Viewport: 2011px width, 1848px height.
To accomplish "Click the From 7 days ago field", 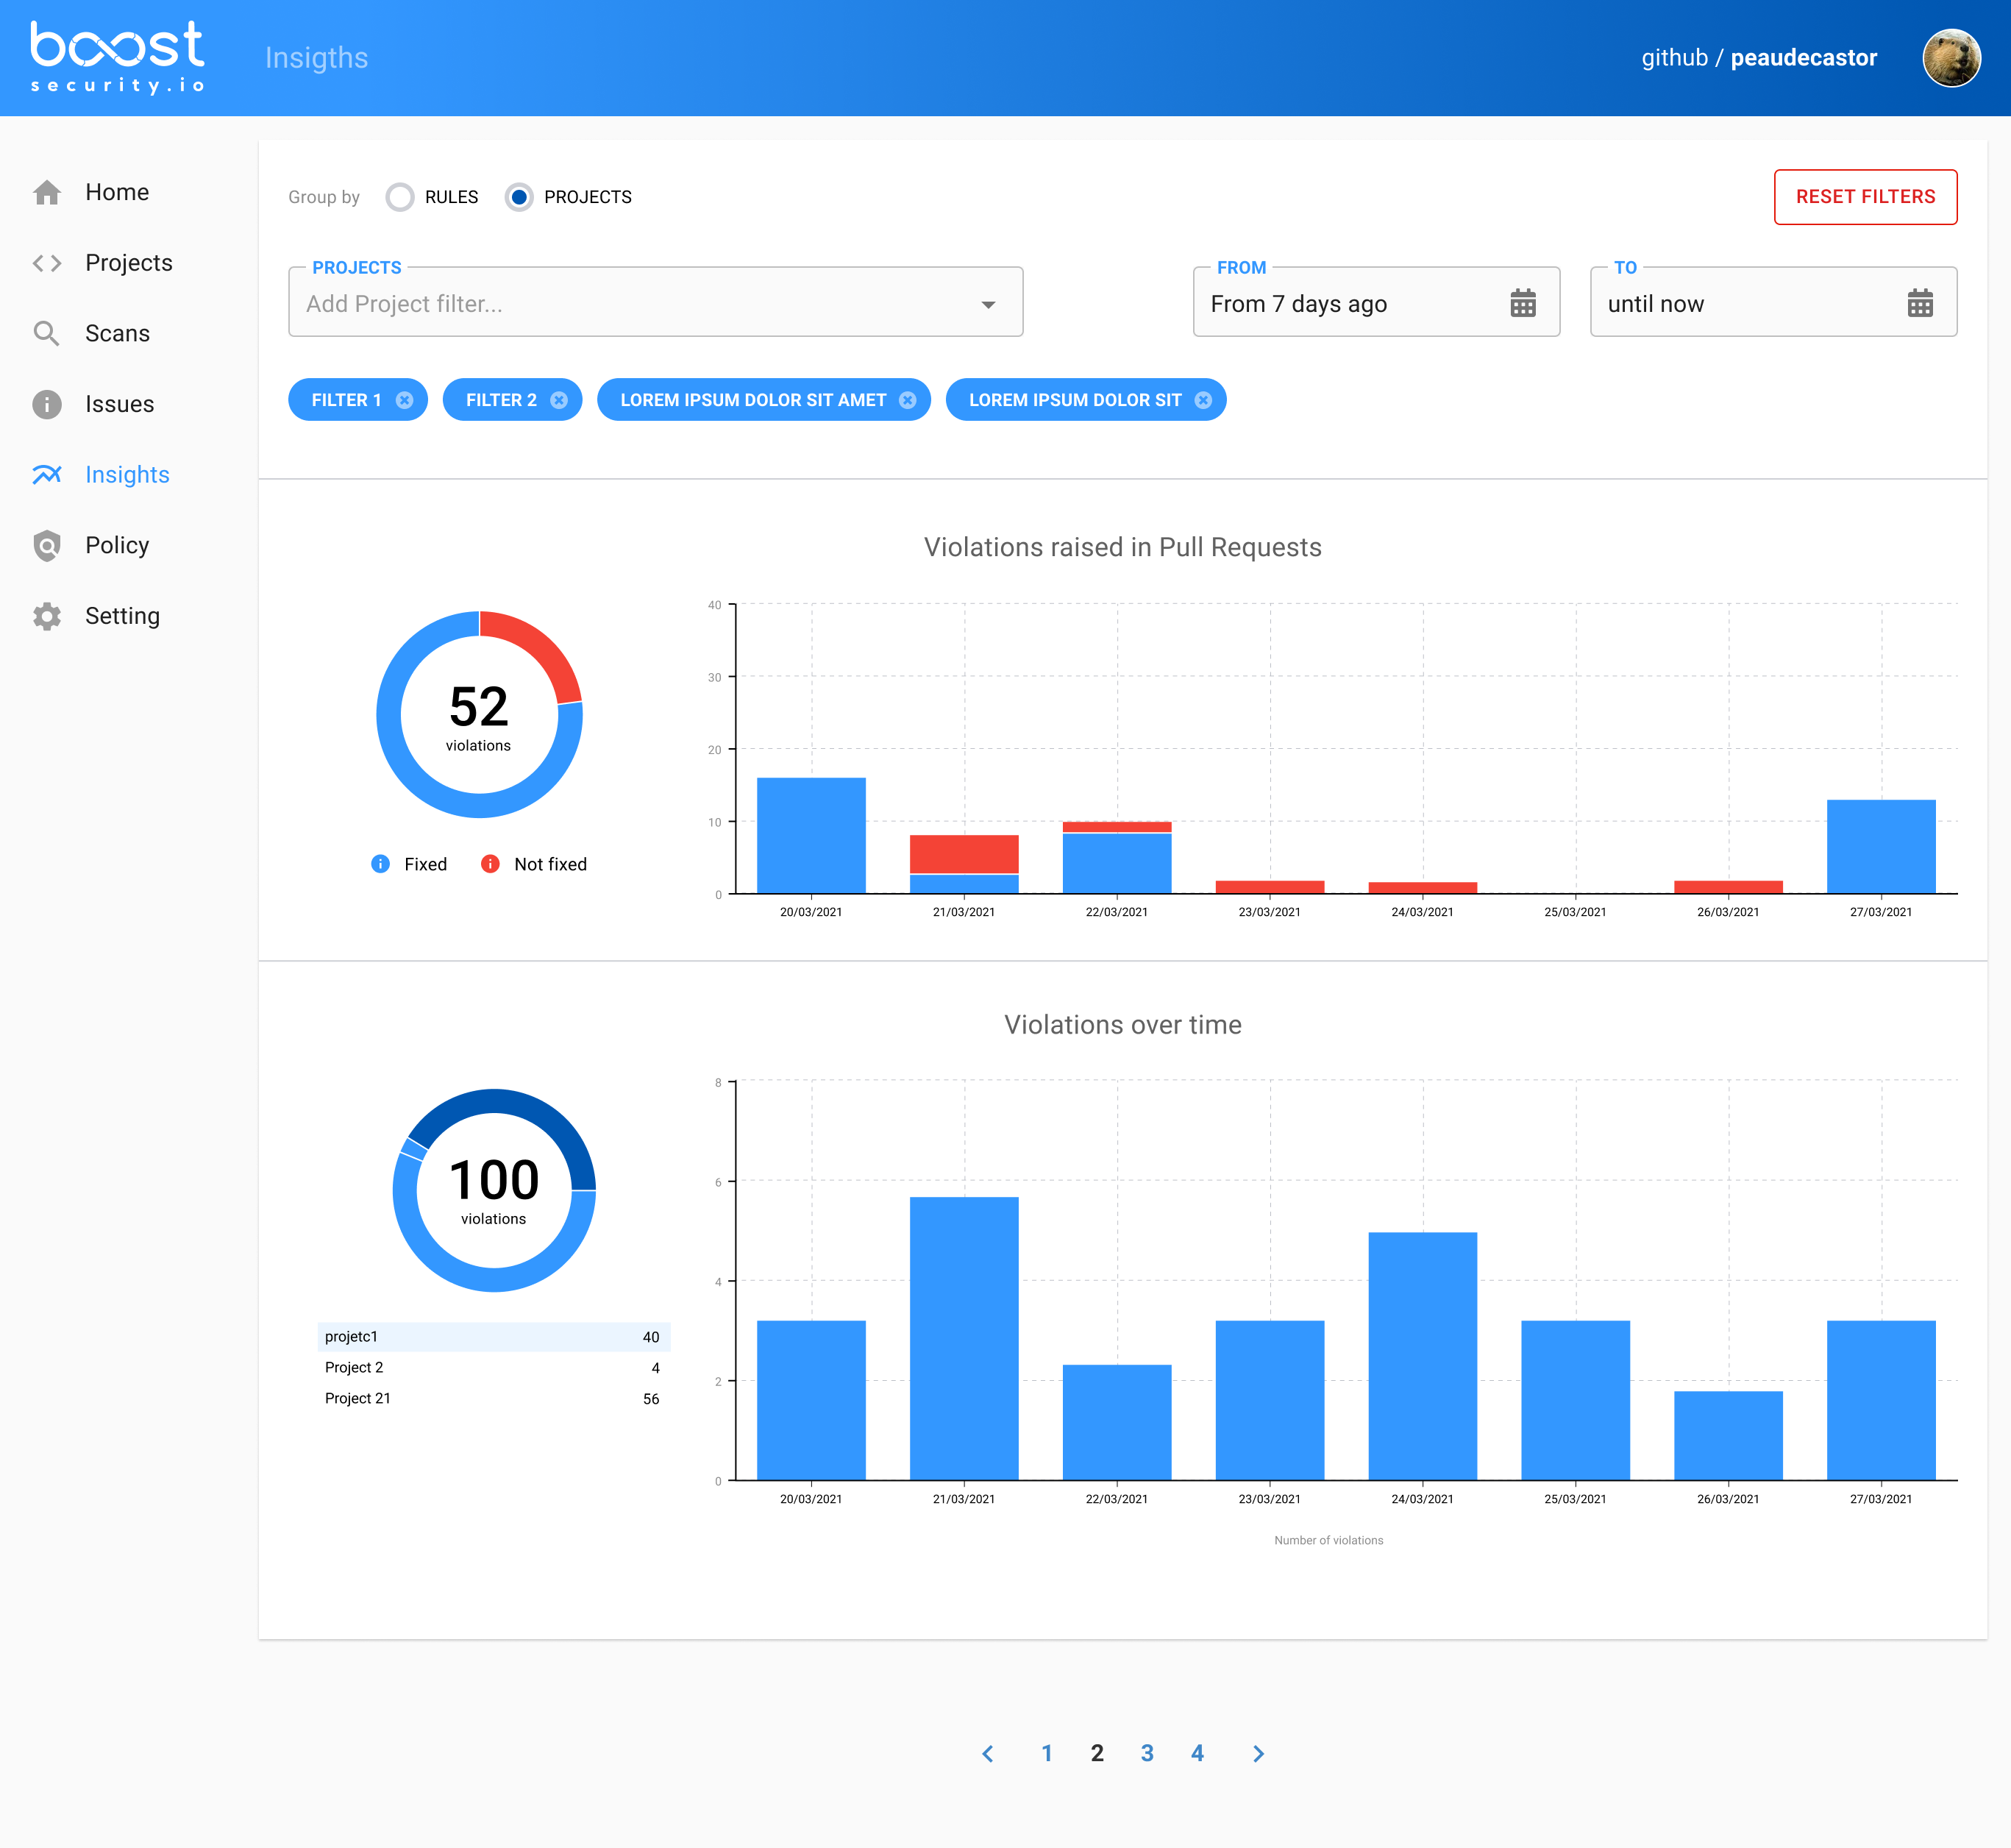I will pyautogui.click(x=1376, y=302).
